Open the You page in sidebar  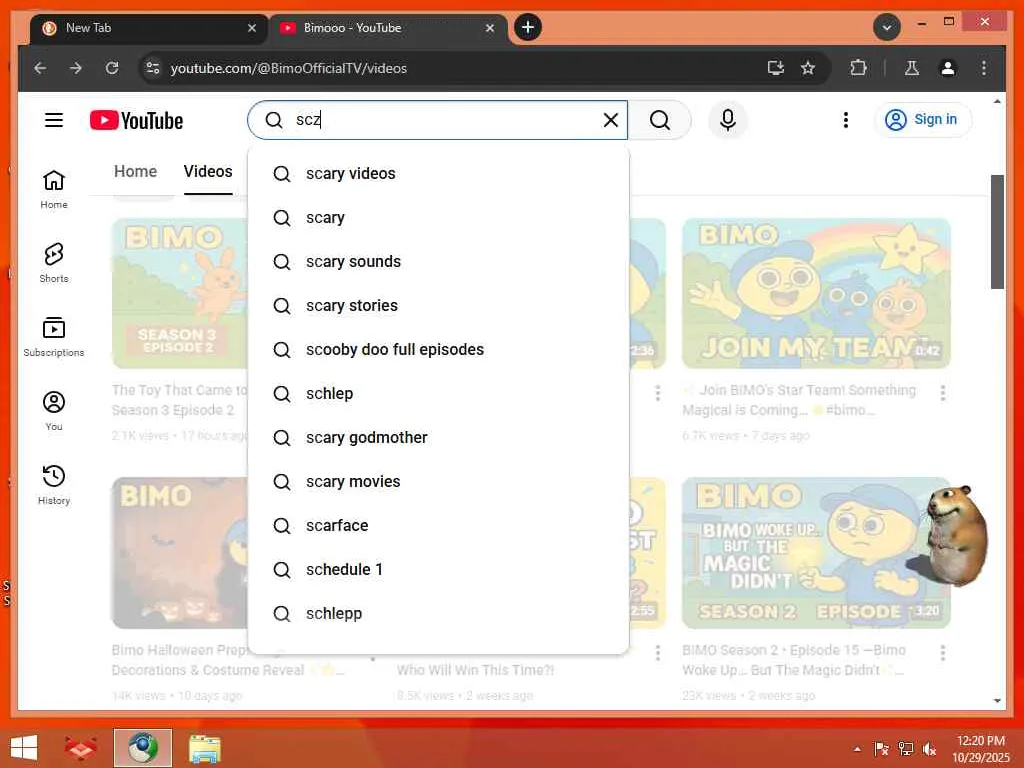(54, 411)
